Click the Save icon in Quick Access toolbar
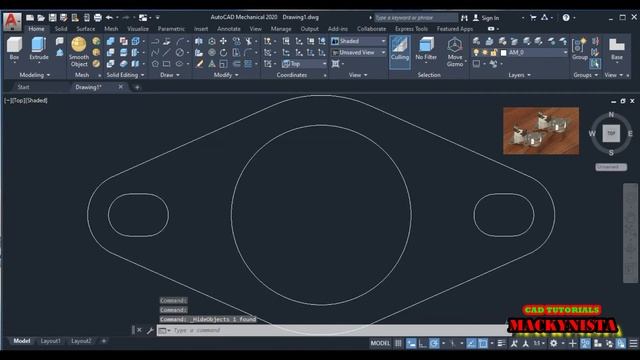The image size is (640, 360). (x=52, y=18)
